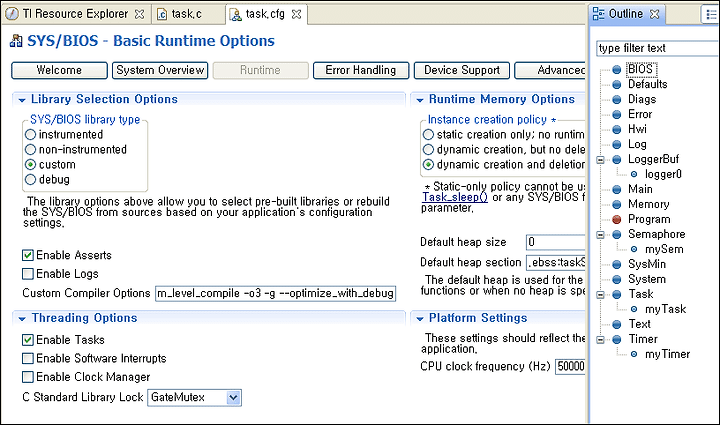Image resolution: width=720 pixels, height=425 pixels.
Task: Click the Custom Compiler Options field
Action: (276, 293)
